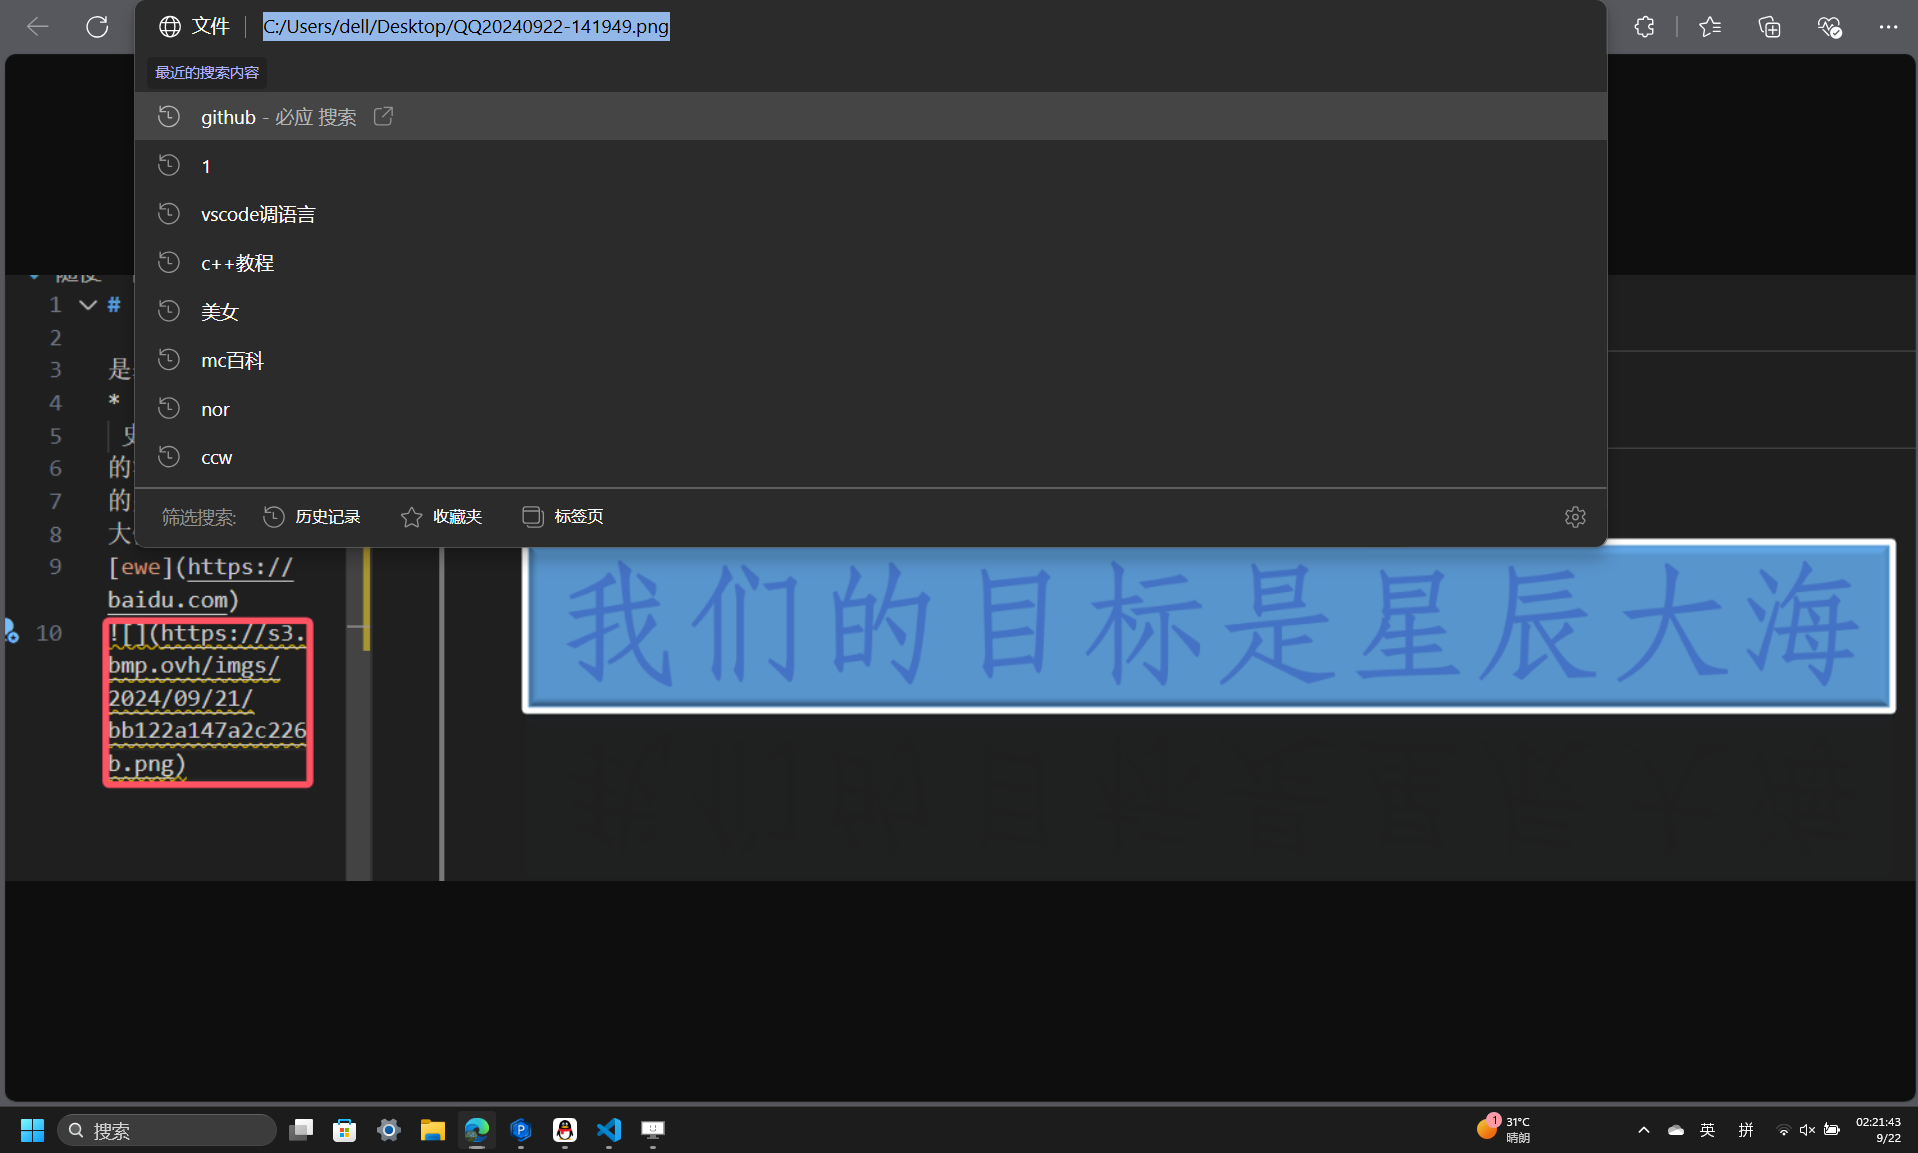Choose the vscode调语言 recent search

pyautogui.click(x=870, y=214)
